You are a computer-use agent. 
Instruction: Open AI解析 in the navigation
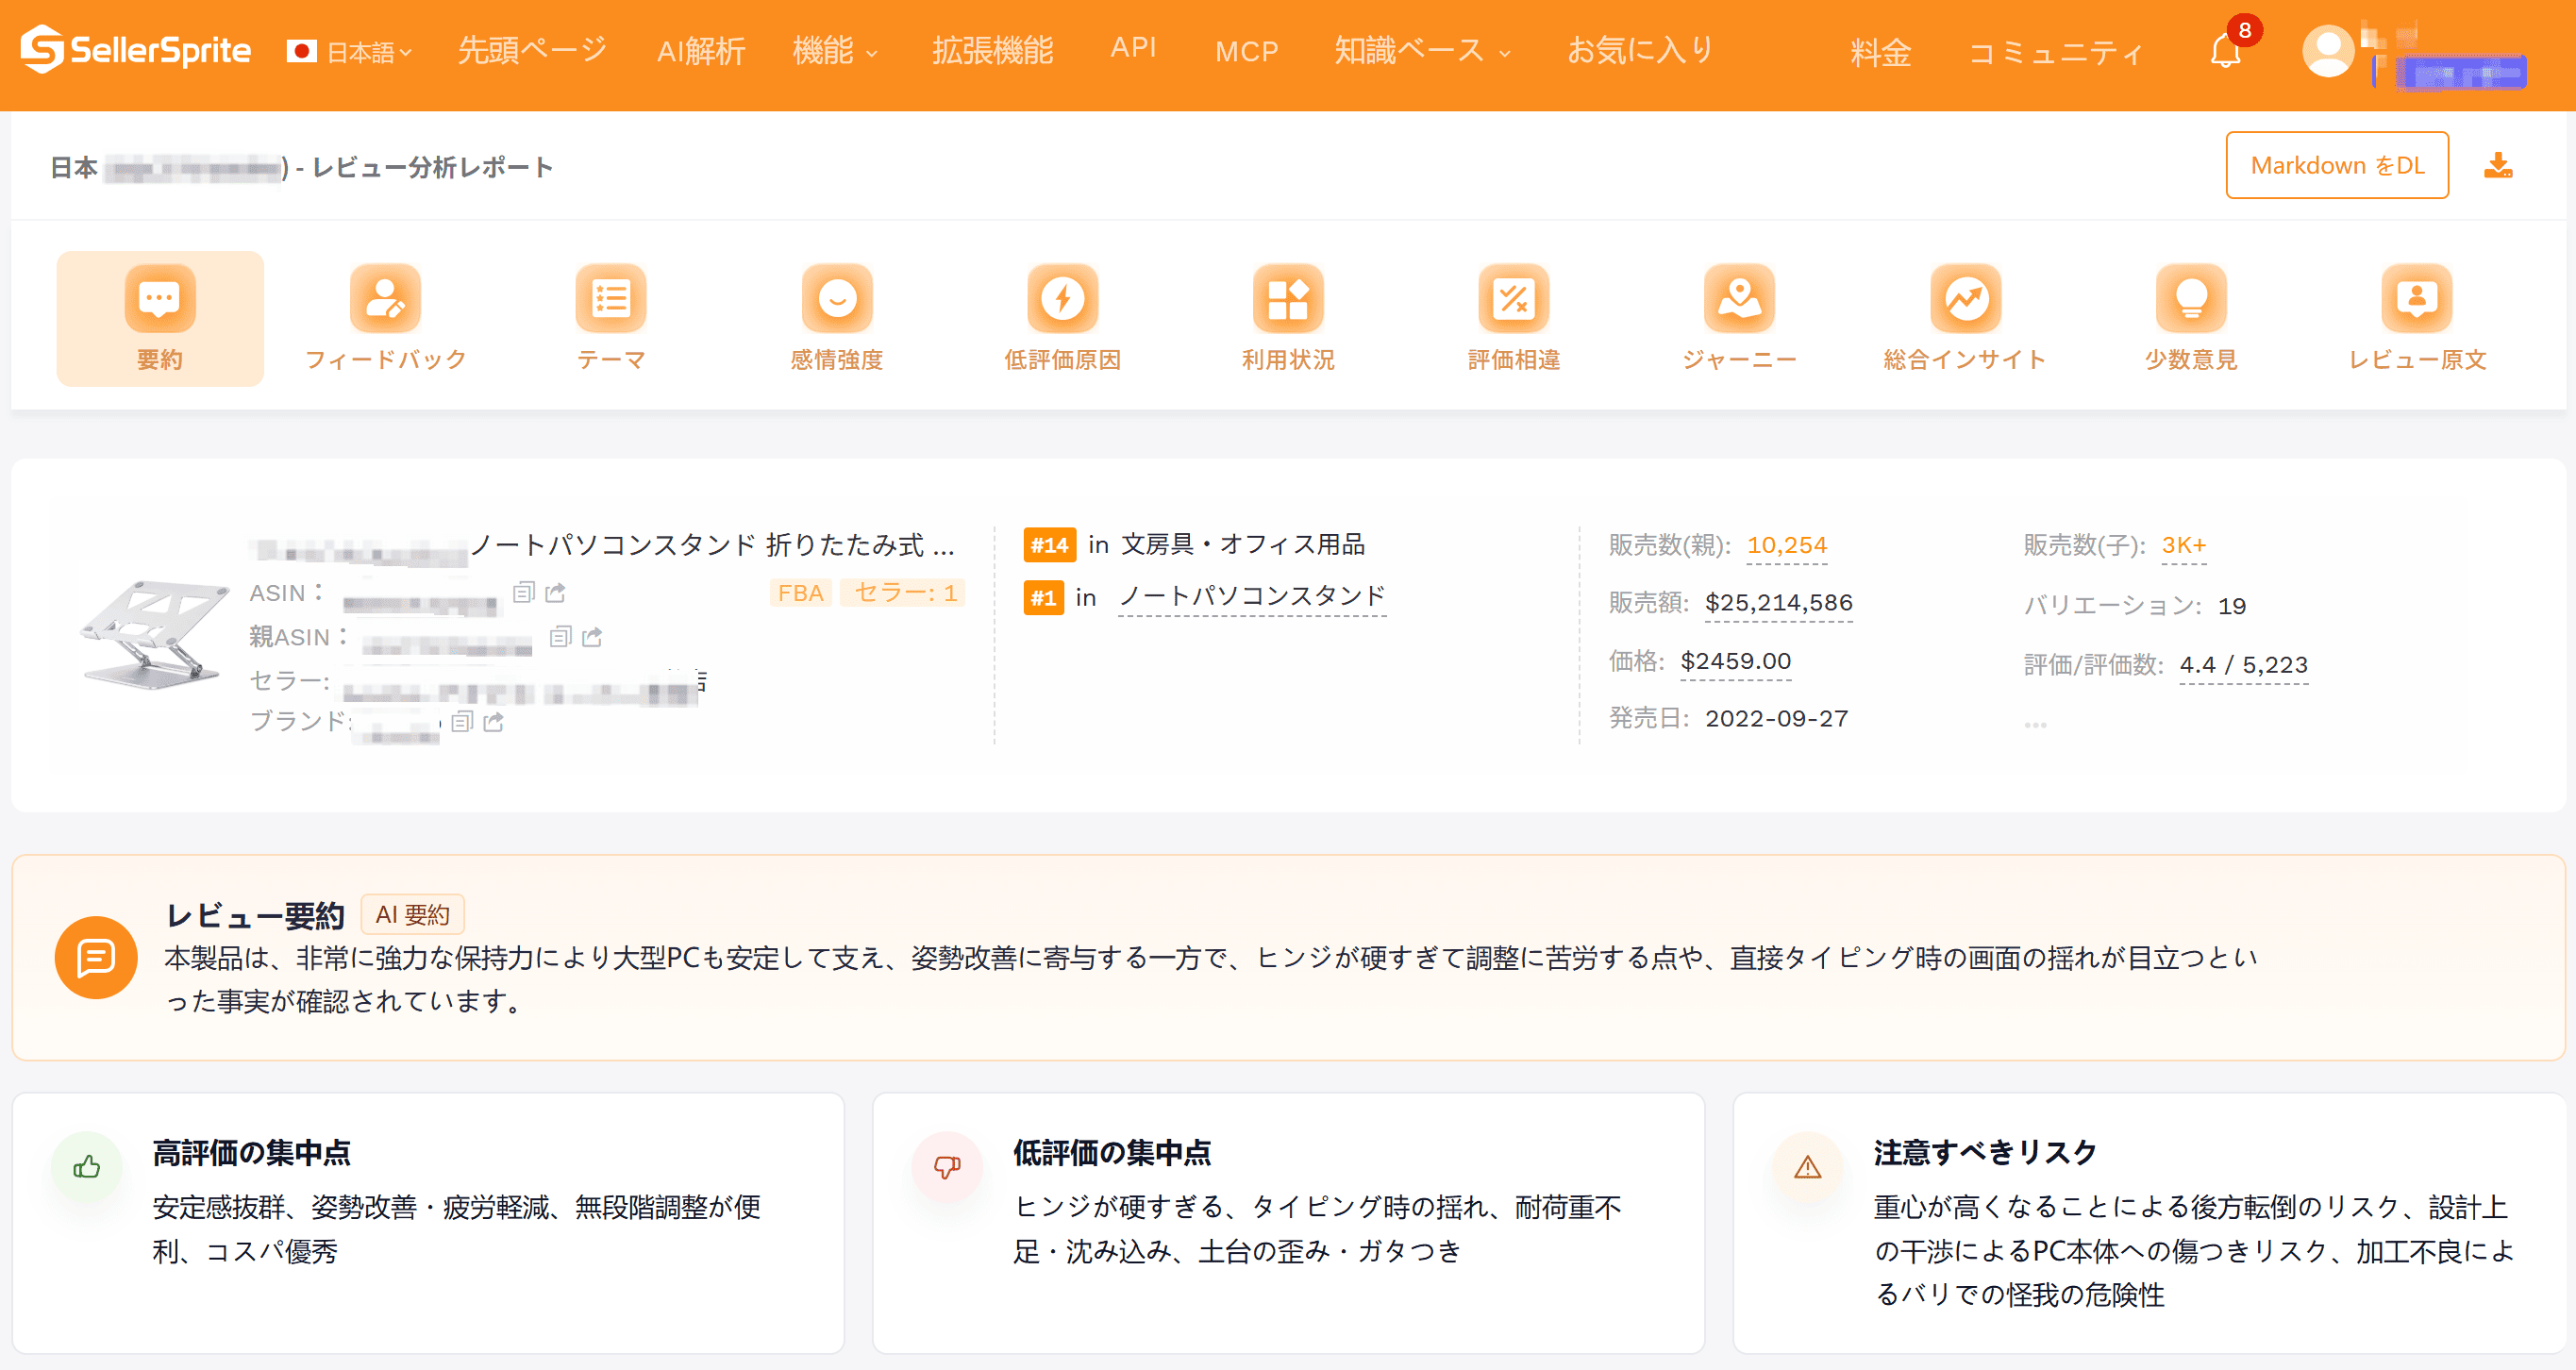(x=701, y=51)
